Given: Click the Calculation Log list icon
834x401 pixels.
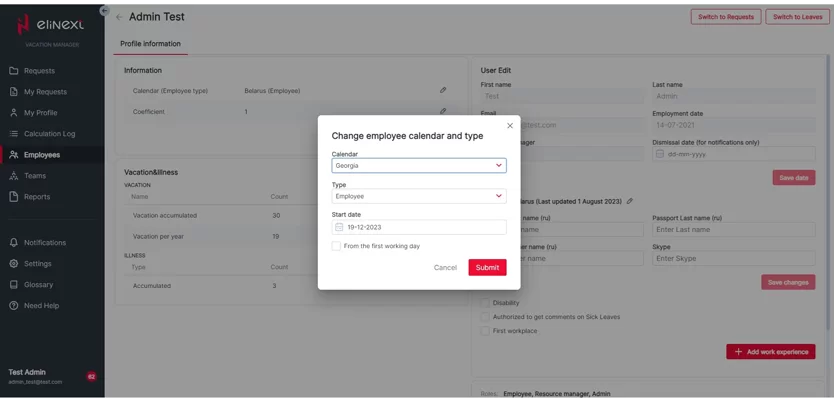Looking at the screenshot, I should pos(14,134).
